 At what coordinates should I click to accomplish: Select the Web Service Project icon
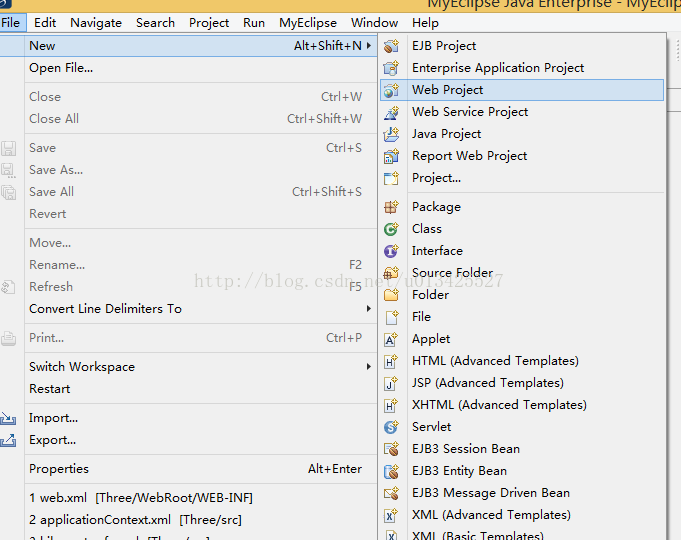[x=391, y=112]
